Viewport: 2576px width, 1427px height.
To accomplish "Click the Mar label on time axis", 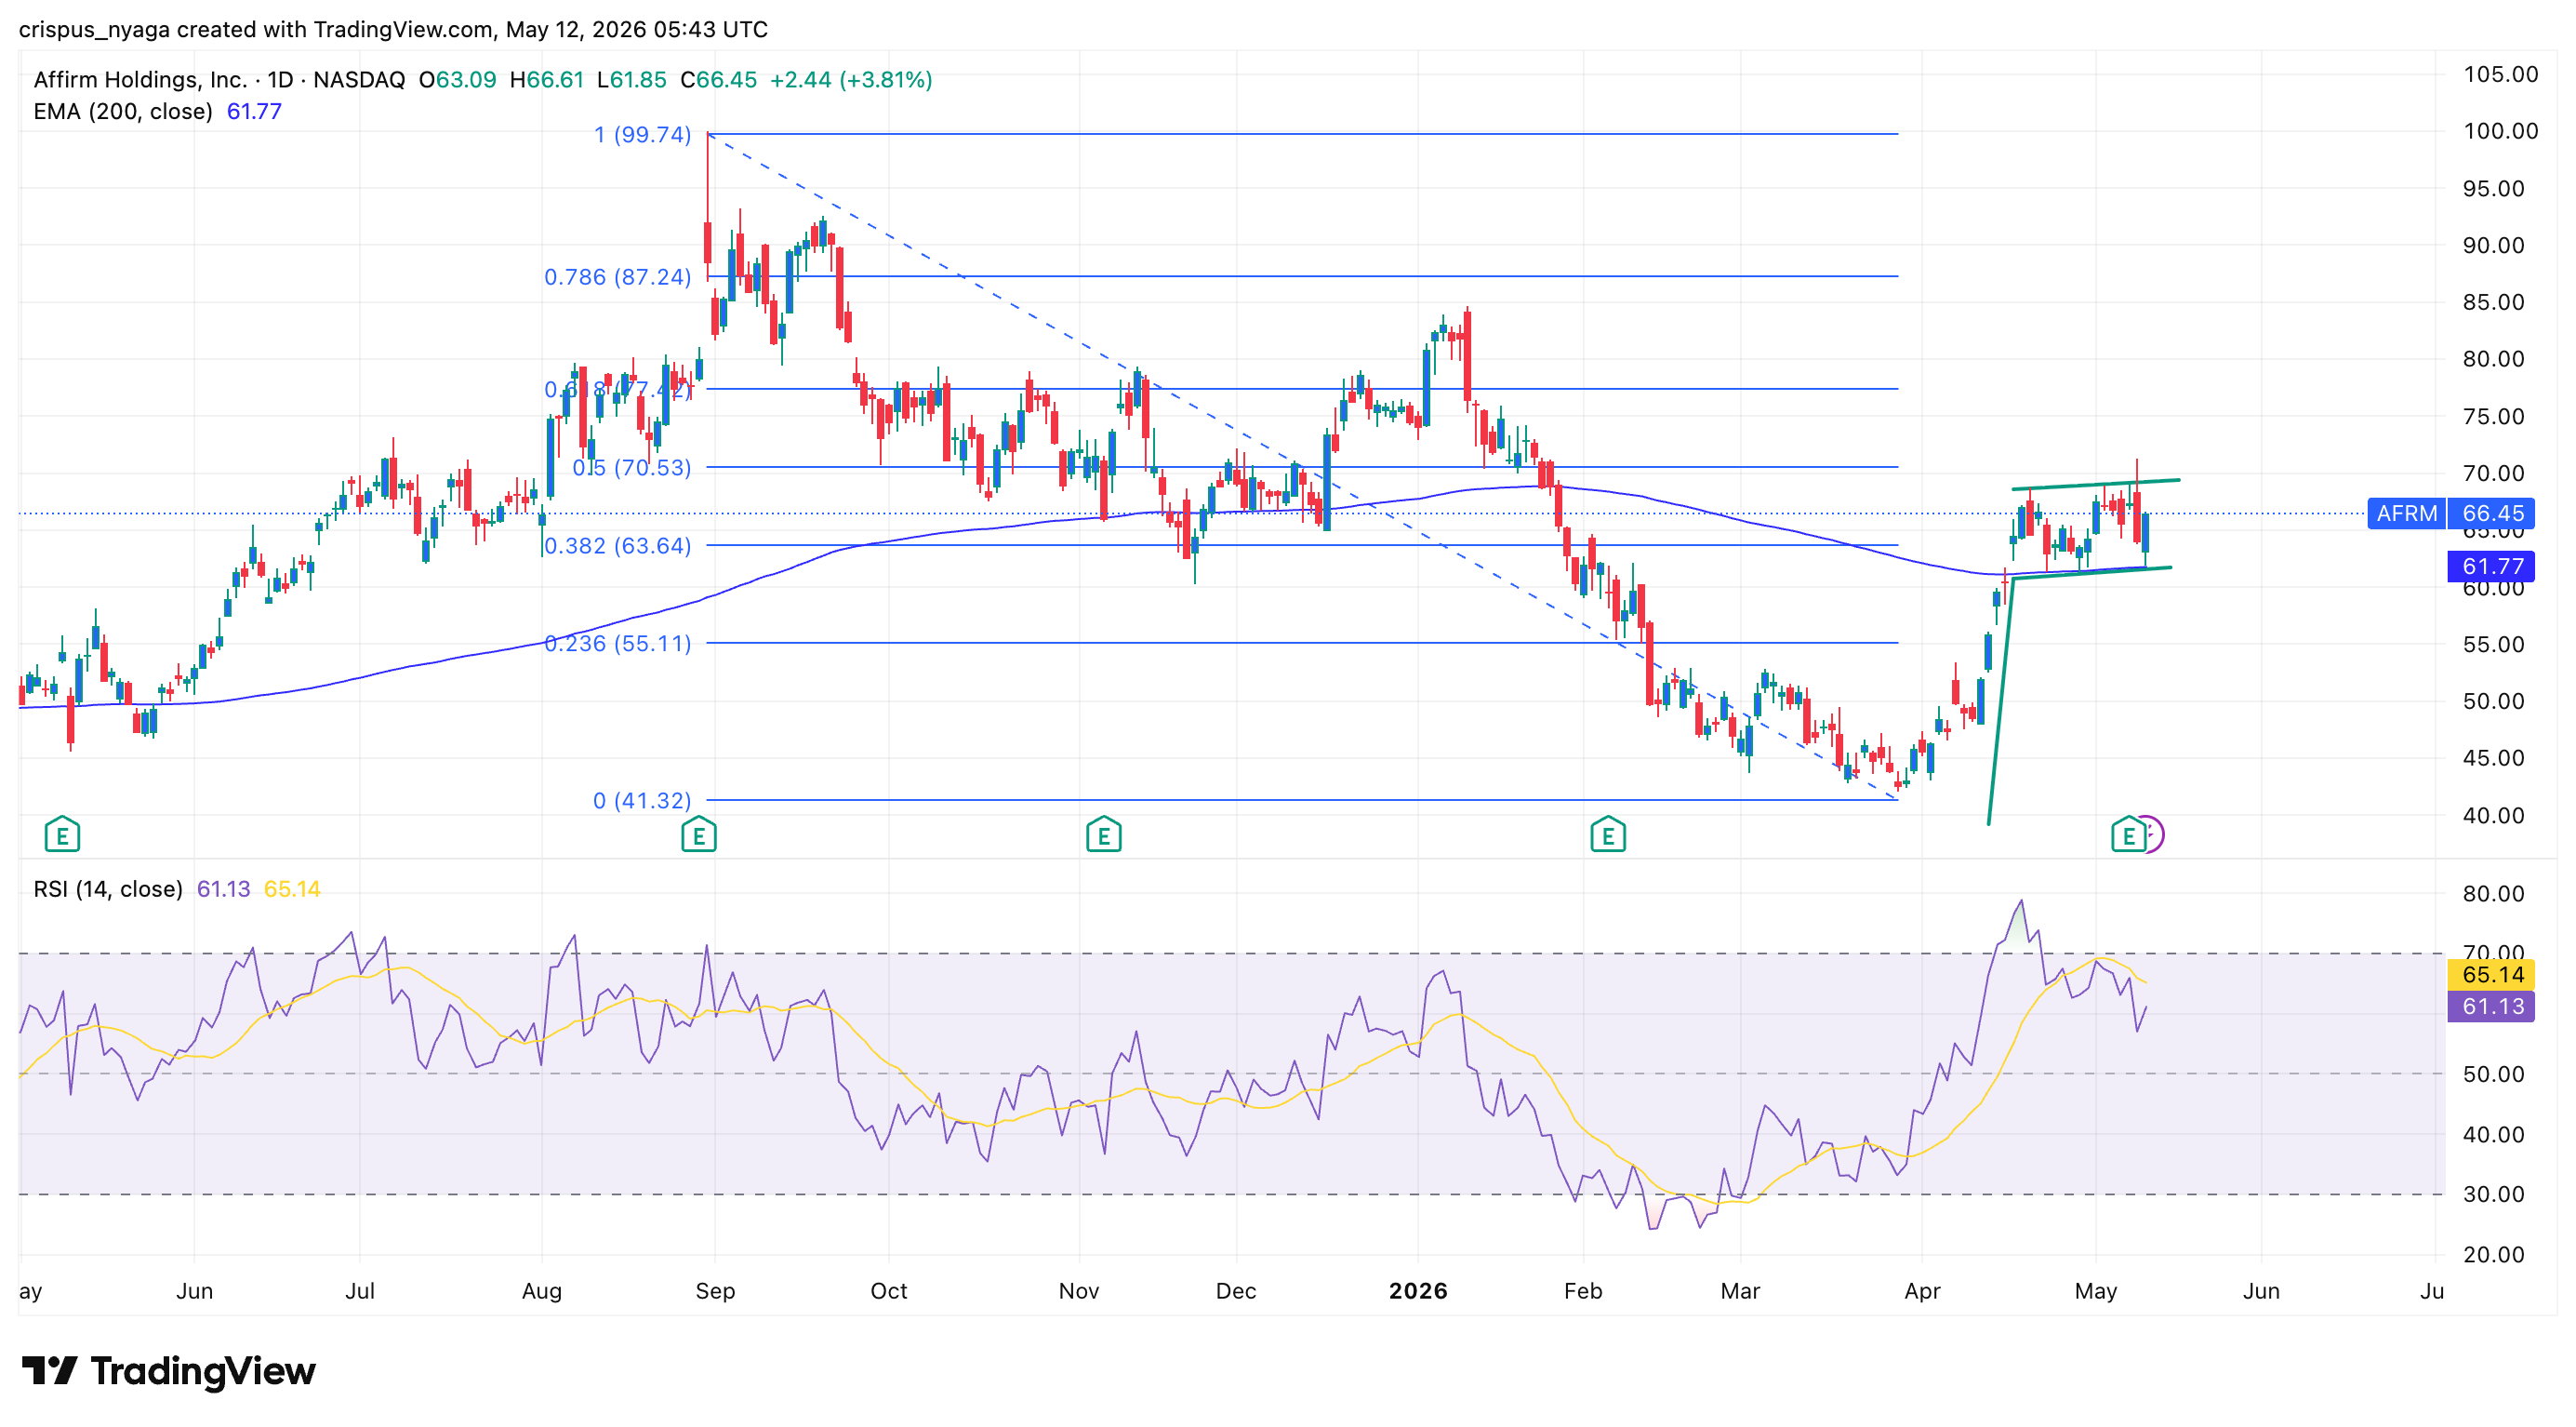I will click(x=1740, y=1291).
